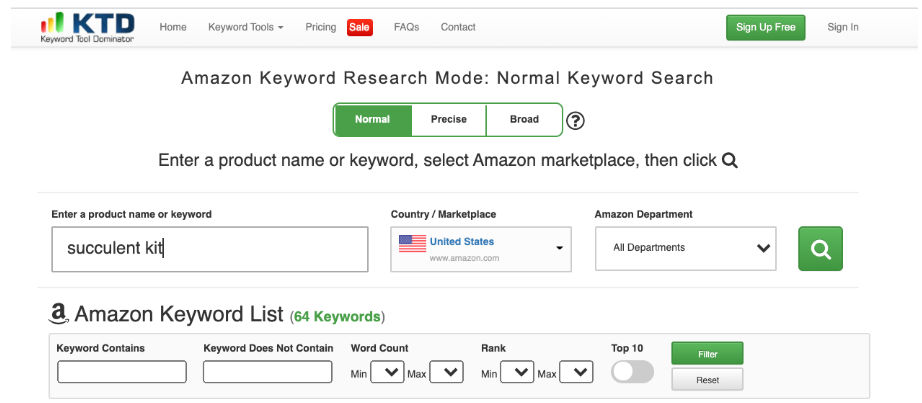922x403 pixels.
Task: Open the Word Count Max dropdown
Action: [446, 372]
